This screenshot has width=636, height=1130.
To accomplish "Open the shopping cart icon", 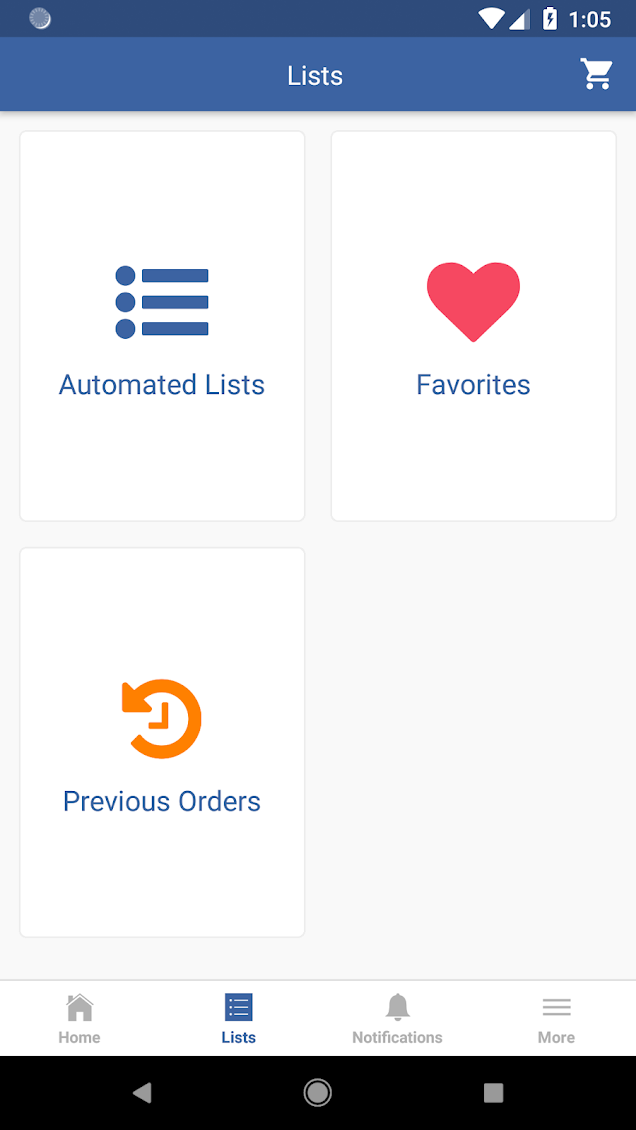I will click(x=597, y=74).
